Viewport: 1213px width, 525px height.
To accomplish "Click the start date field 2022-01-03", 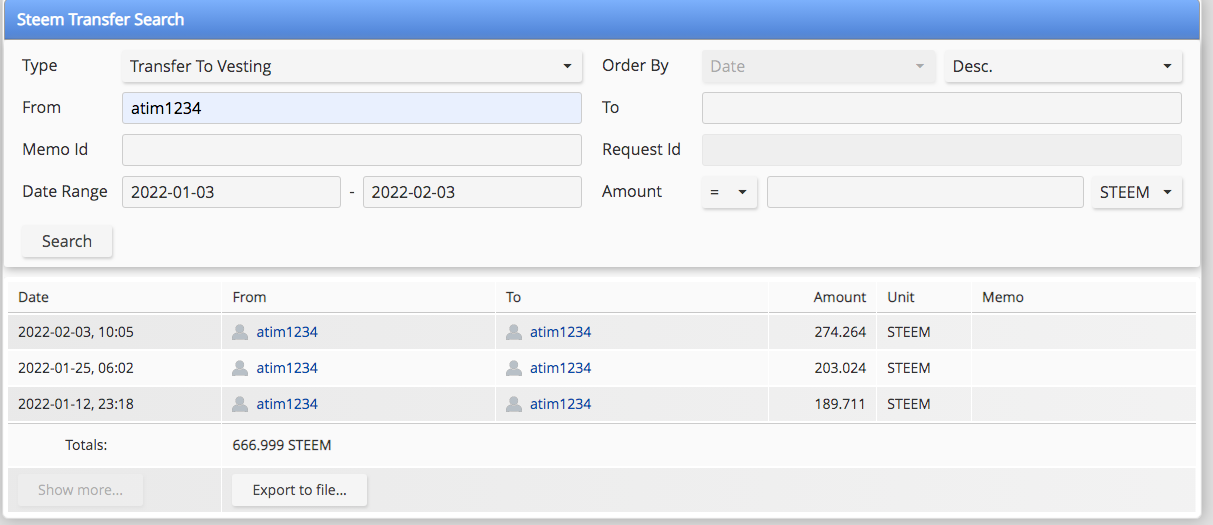I will click(x=231, y=192).
